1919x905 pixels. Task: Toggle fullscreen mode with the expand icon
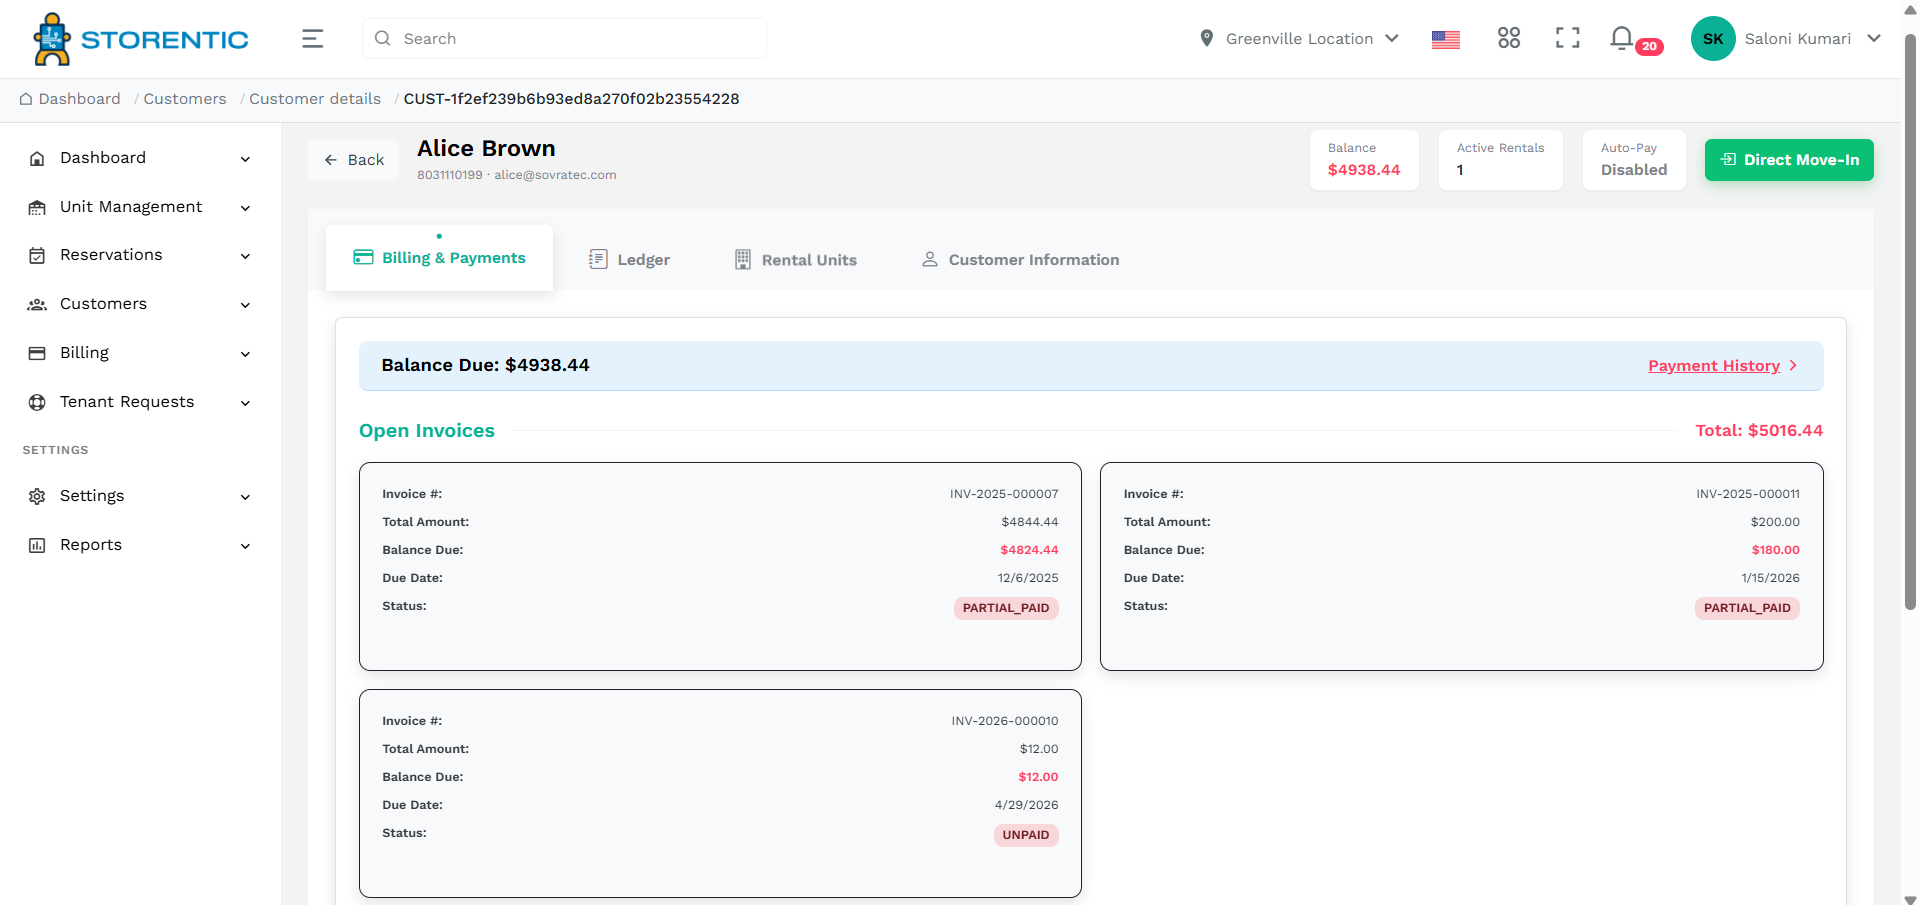1567,38
